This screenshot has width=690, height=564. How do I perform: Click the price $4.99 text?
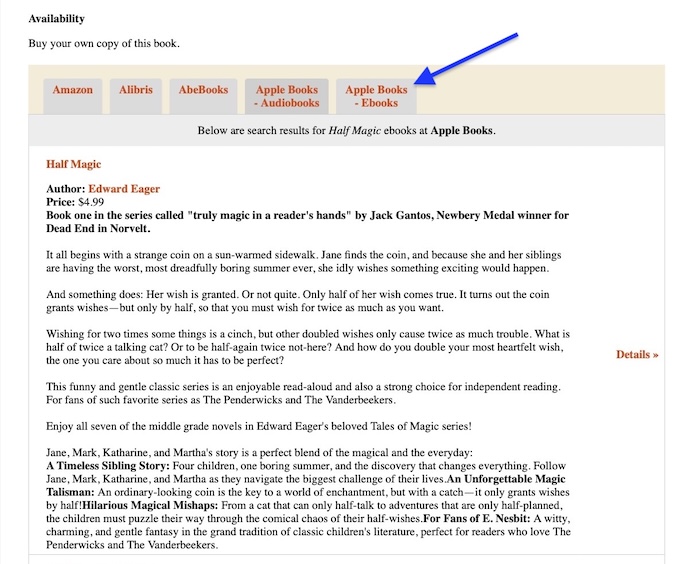click(x=91, y=202)
